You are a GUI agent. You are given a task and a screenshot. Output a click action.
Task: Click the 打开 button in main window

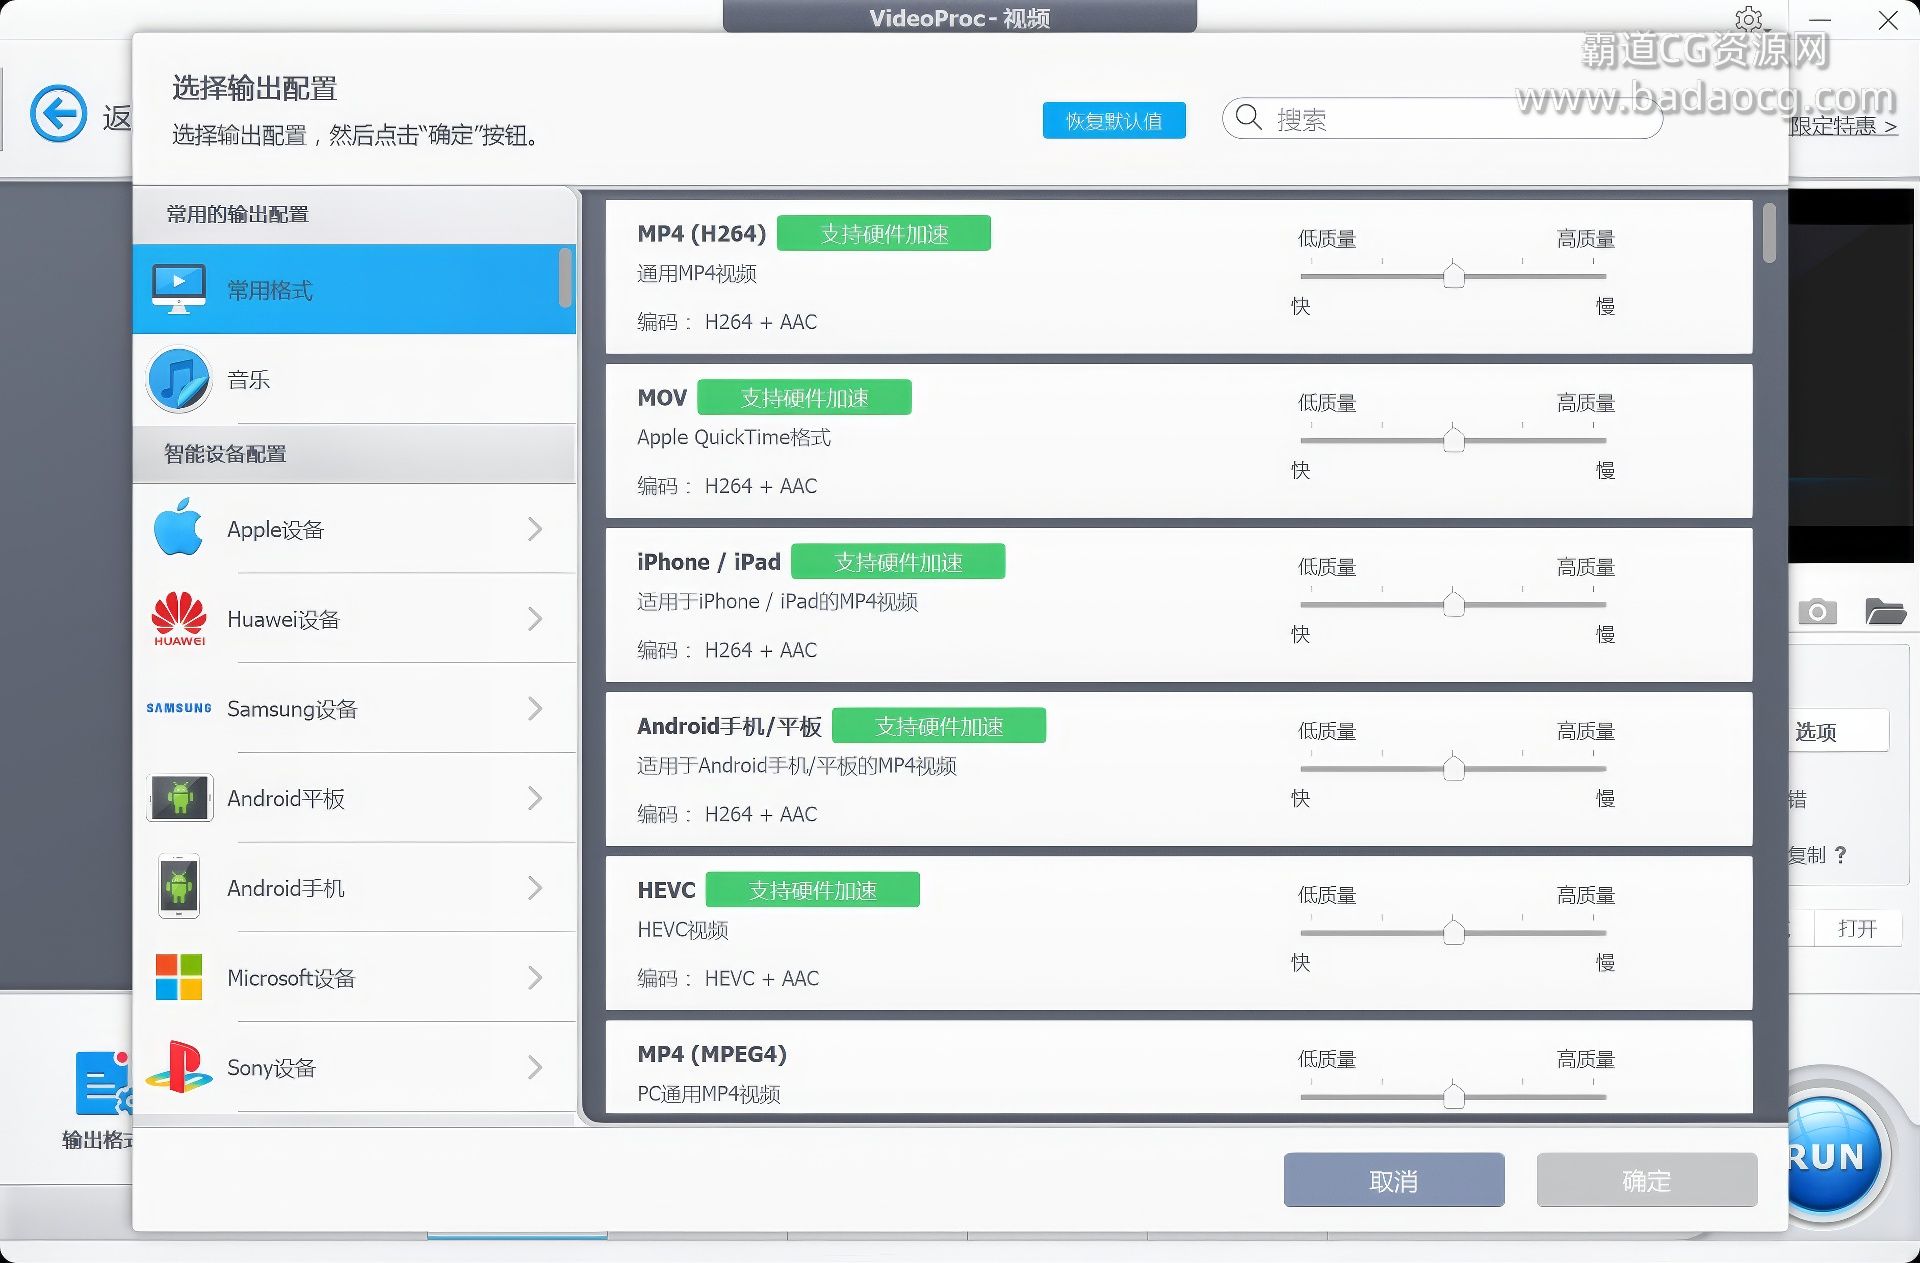(1857, 929)
